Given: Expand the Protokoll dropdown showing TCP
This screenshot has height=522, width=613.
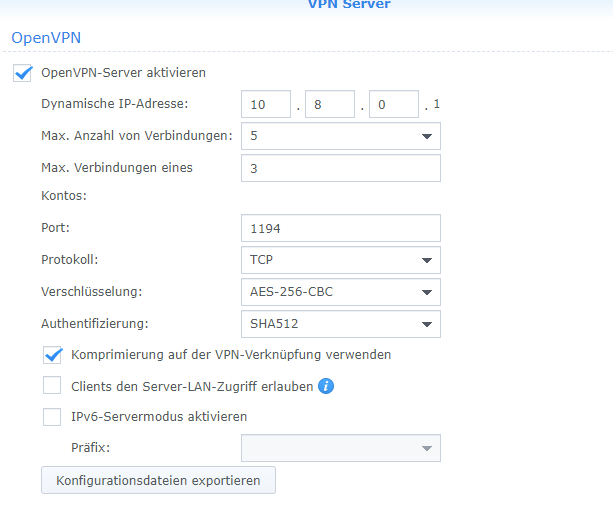Looking at the screenshot, I should click(340, 260).
